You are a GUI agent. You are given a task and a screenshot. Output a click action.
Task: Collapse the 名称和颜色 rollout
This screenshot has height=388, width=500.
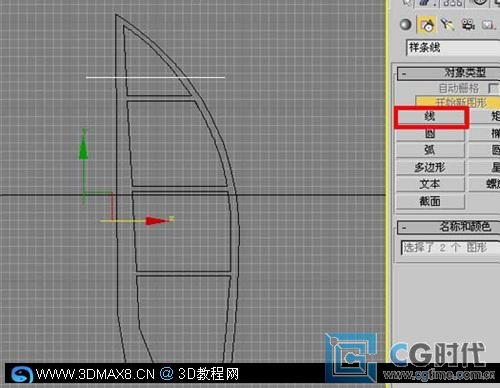[x=449, y=227]
